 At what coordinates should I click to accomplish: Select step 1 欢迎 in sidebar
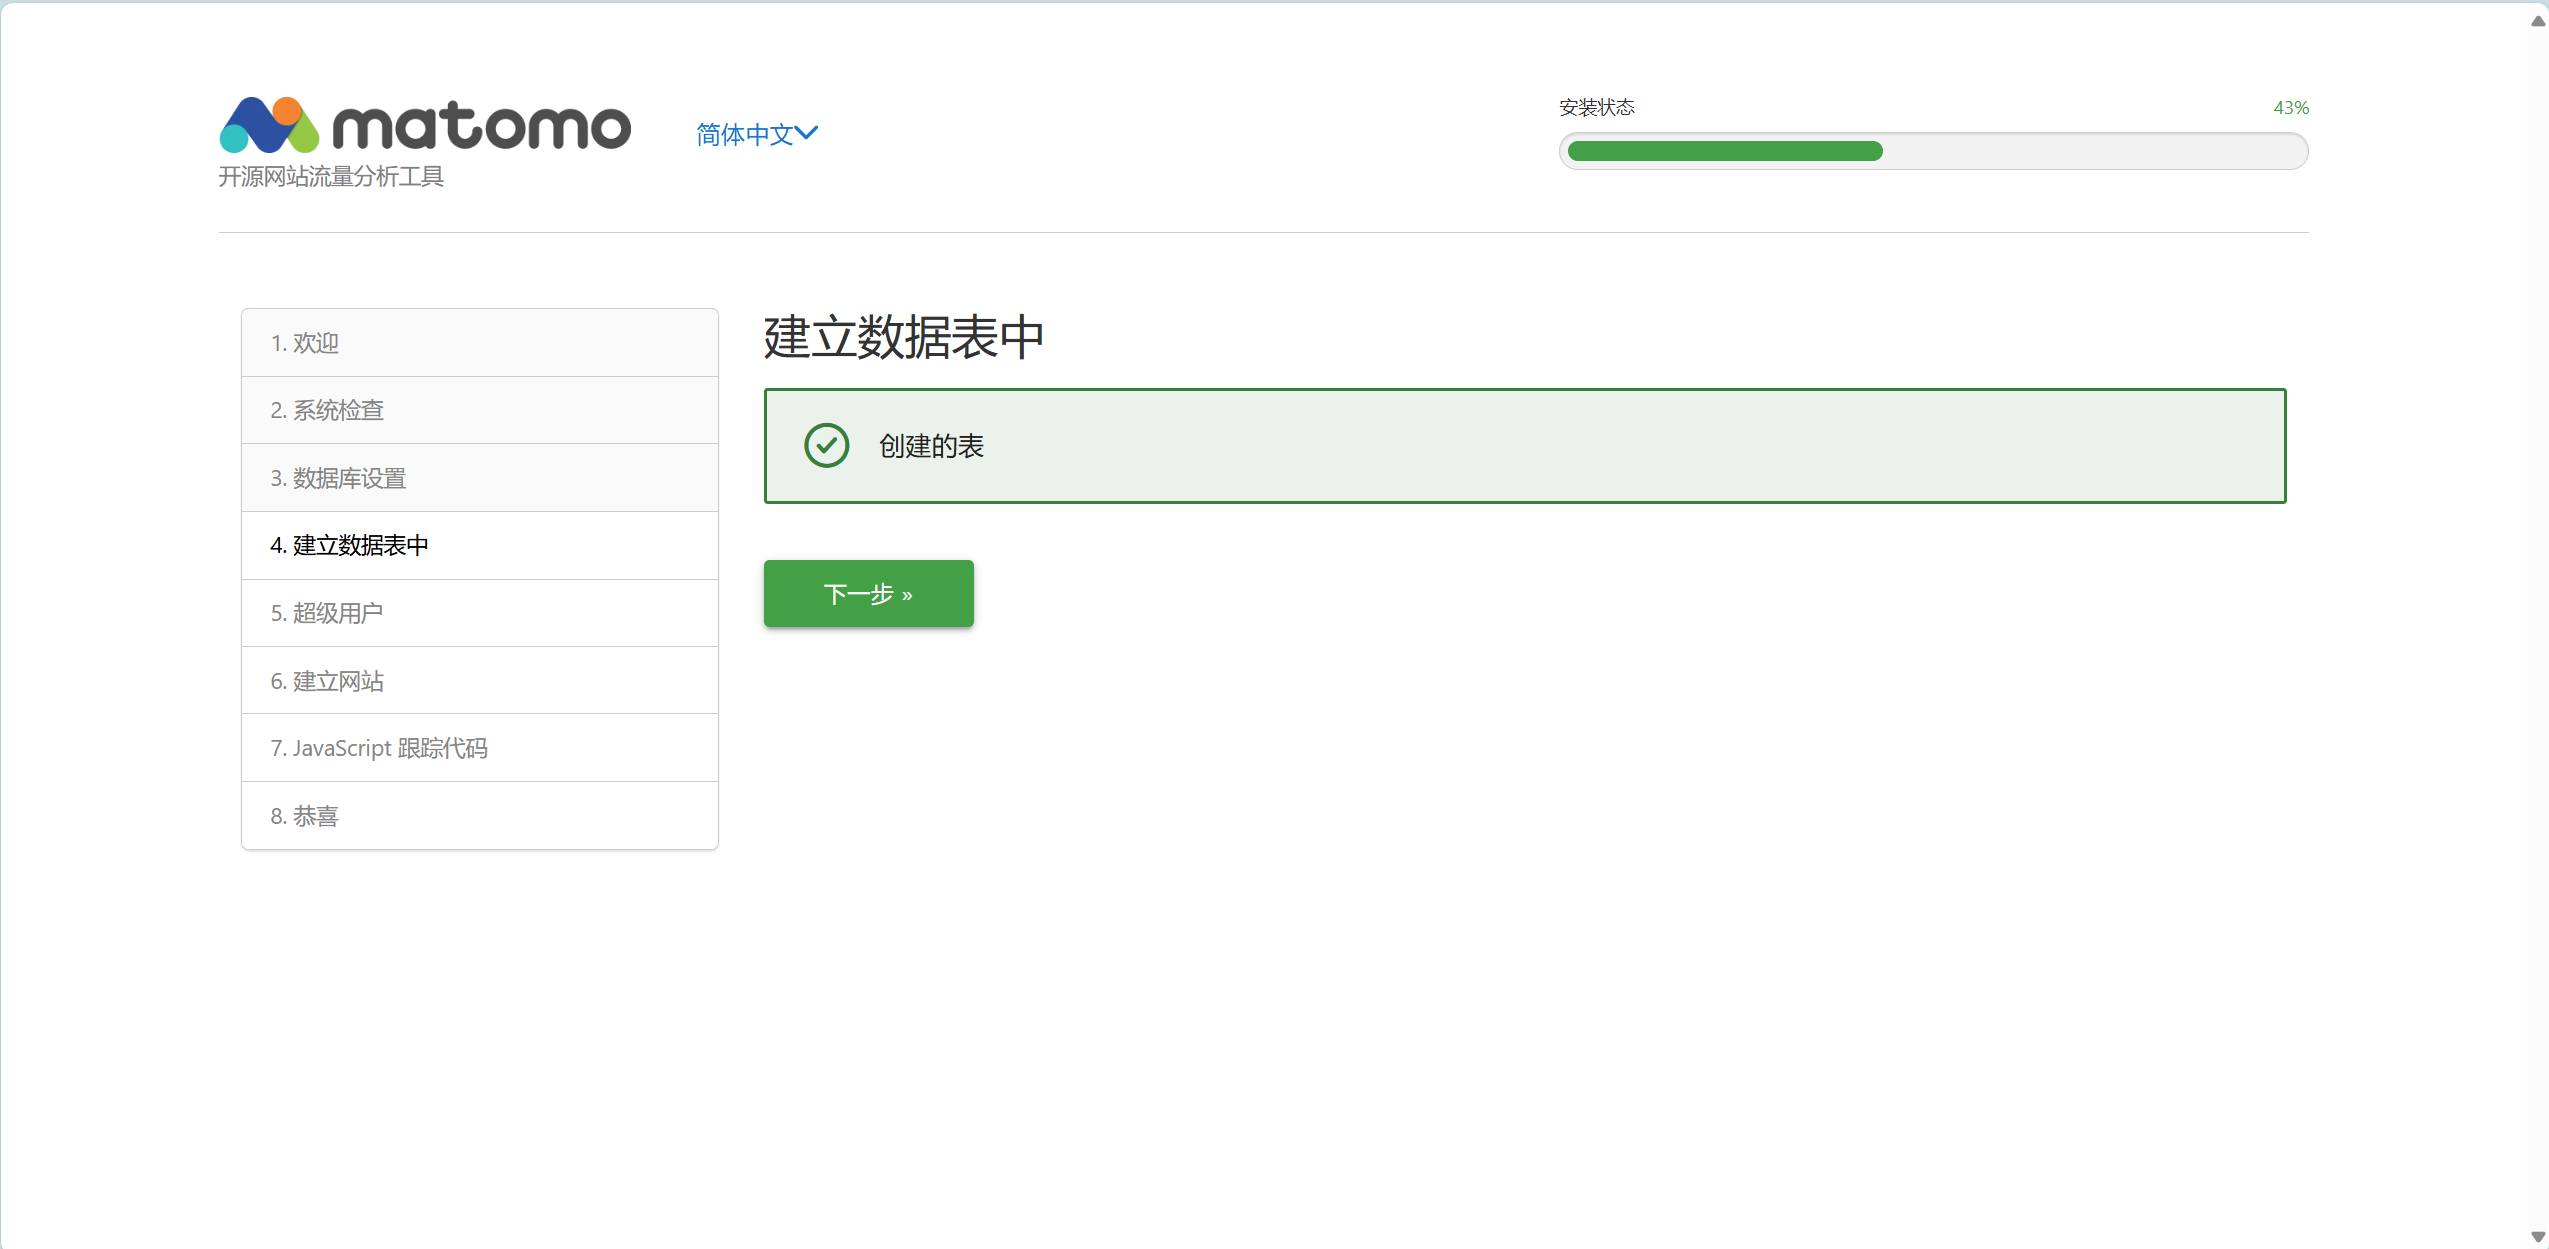(x=305, y=343)
